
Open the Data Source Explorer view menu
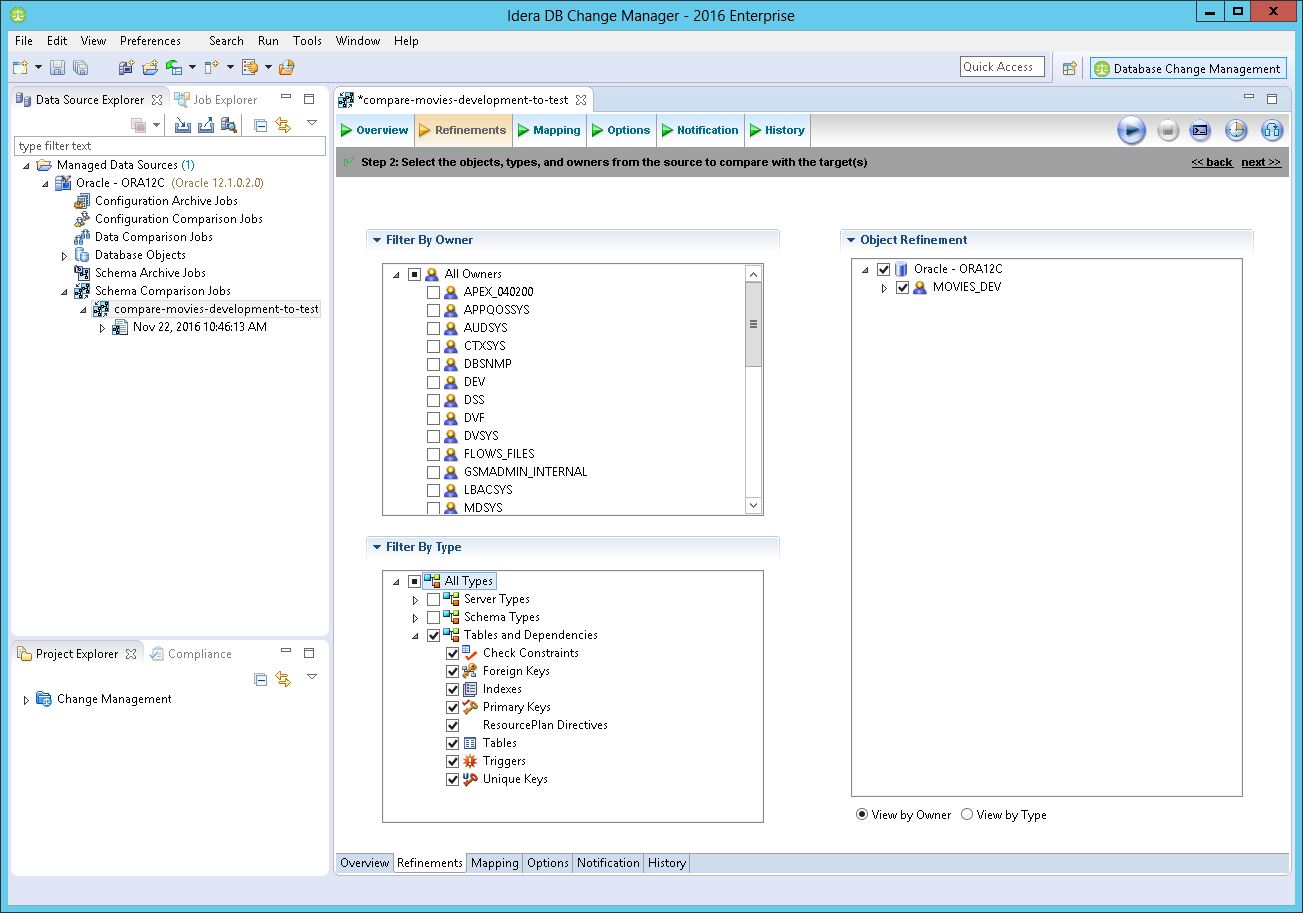click(311, 123)
